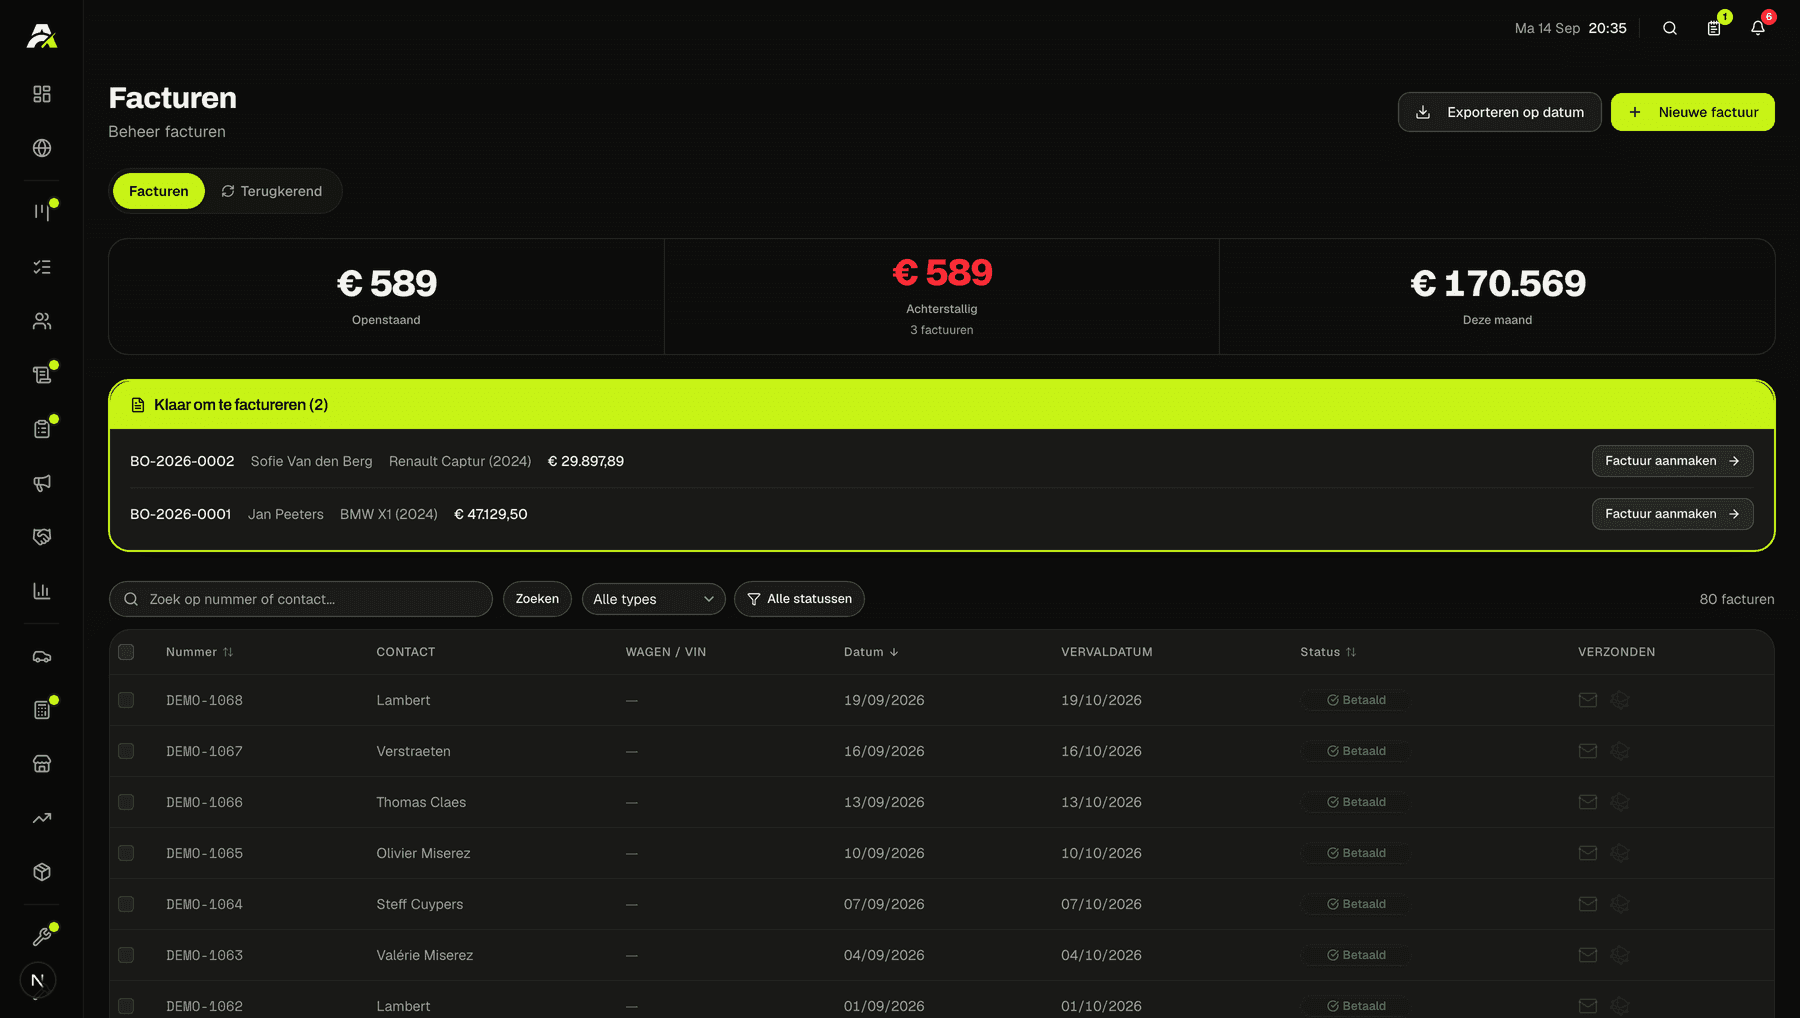
Task: Open the checklist tasks icon in sidebar
Action: coord(42,267)
